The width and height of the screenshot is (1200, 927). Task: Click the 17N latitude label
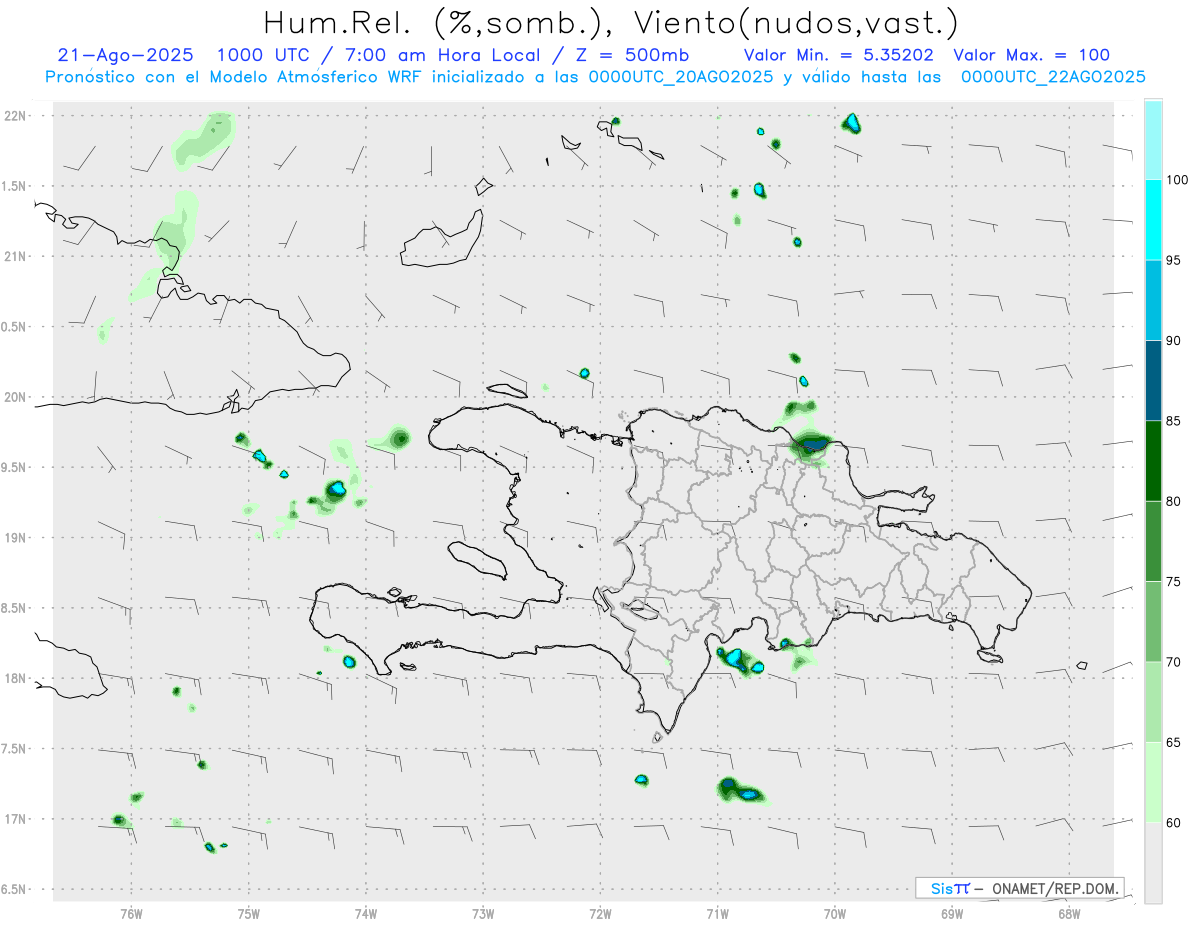tap(16, 819)
